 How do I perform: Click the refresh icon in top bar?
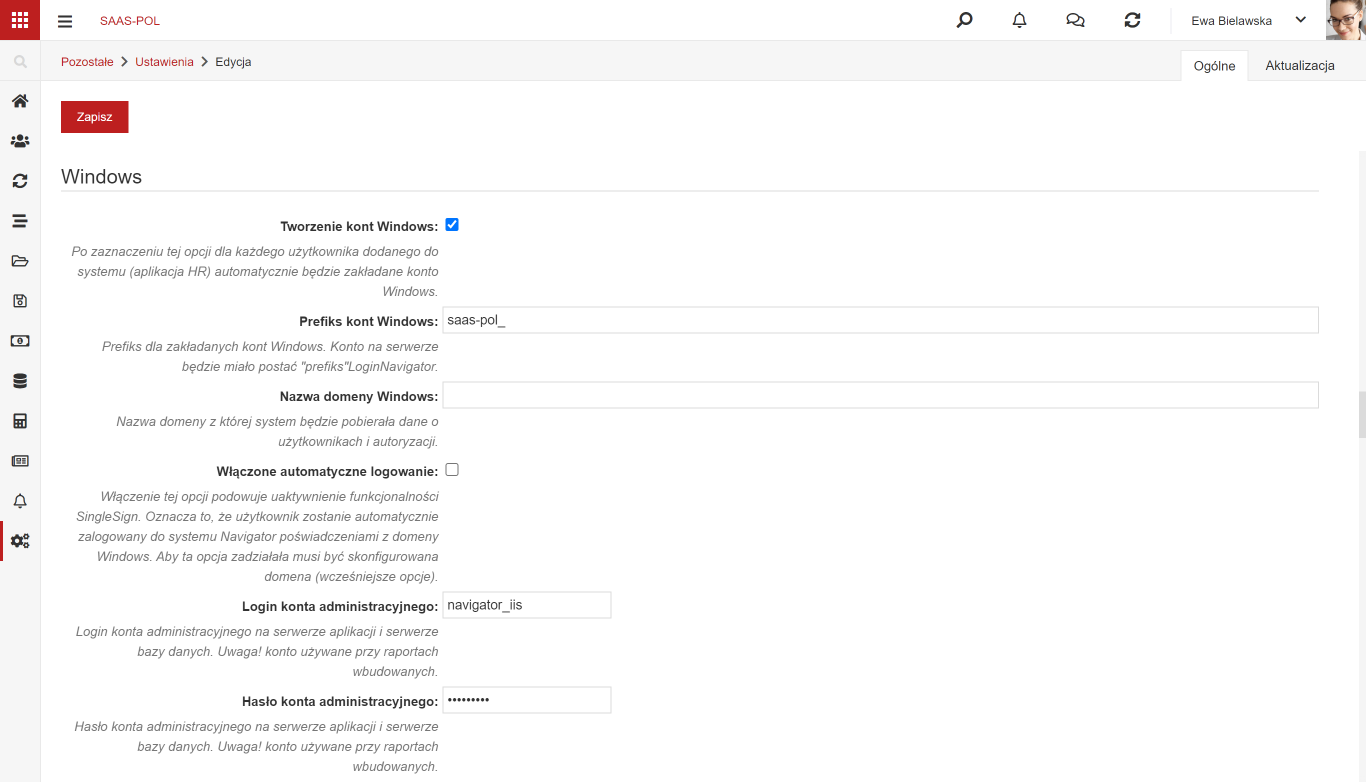point(1132,20)
